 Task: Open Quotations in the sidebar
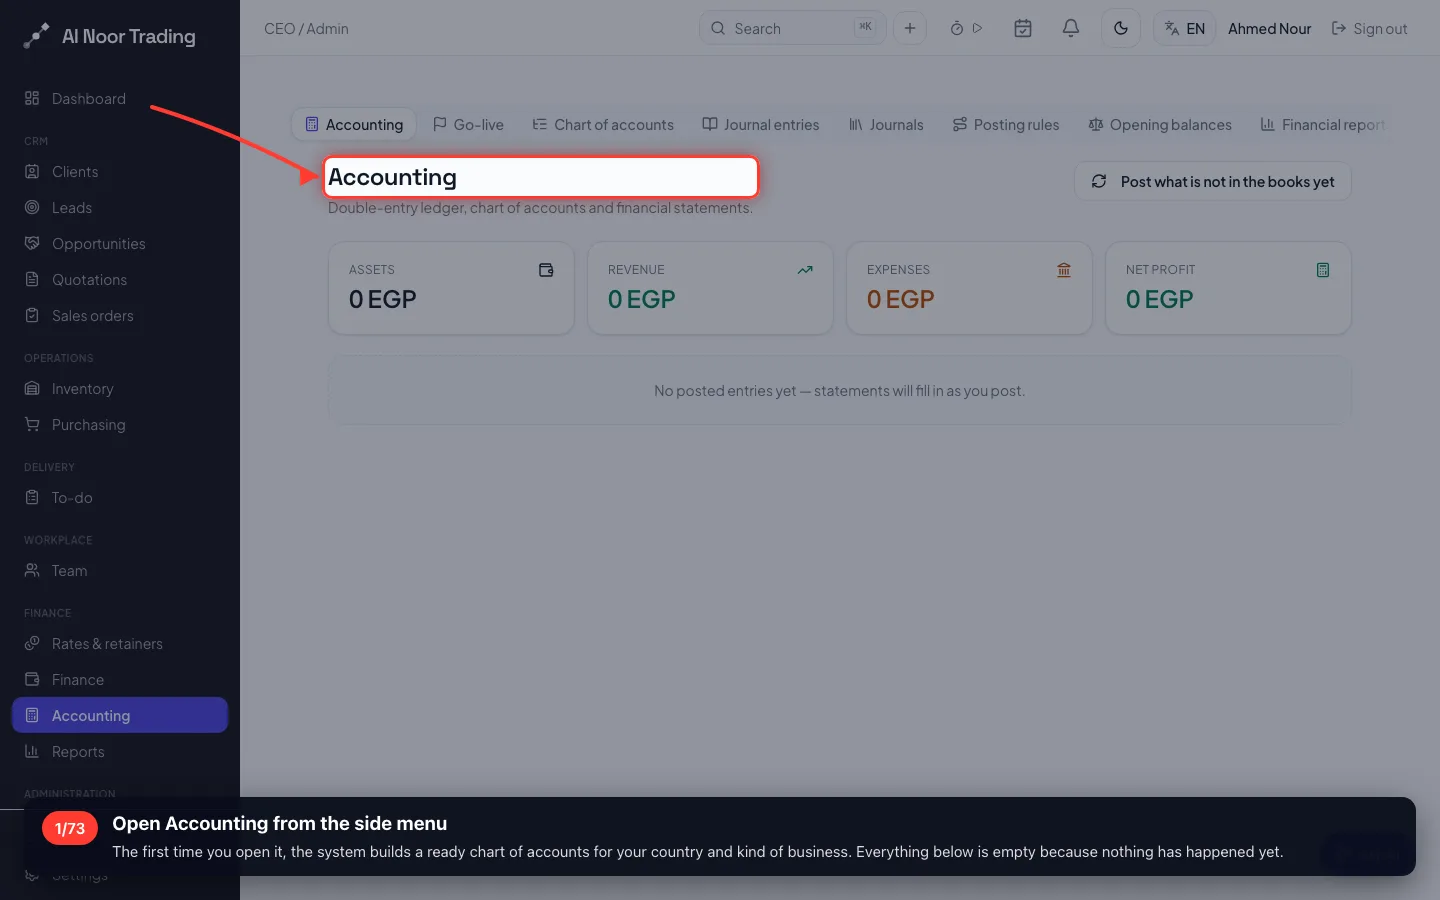[120, 279]
